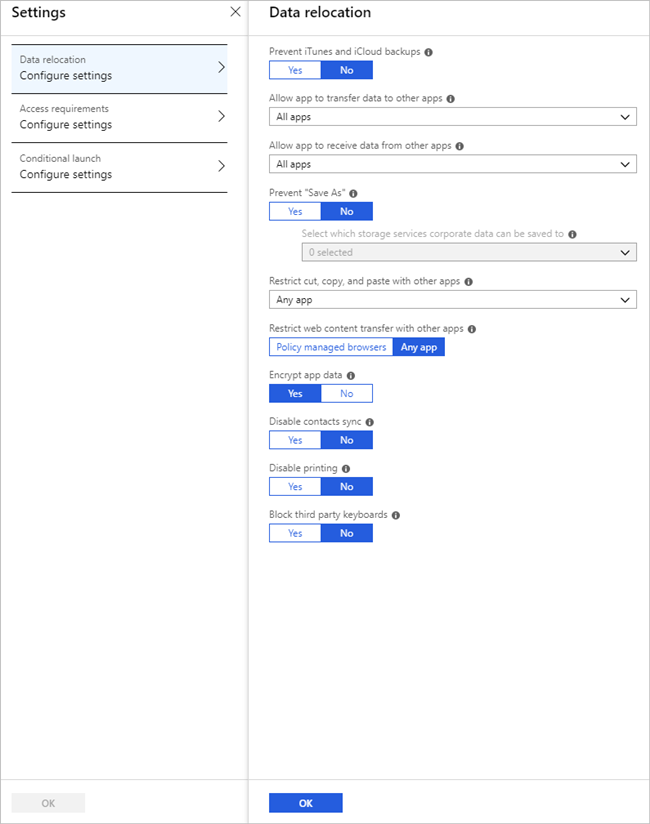Open Conditional launch settings

[x=119, y=167]
